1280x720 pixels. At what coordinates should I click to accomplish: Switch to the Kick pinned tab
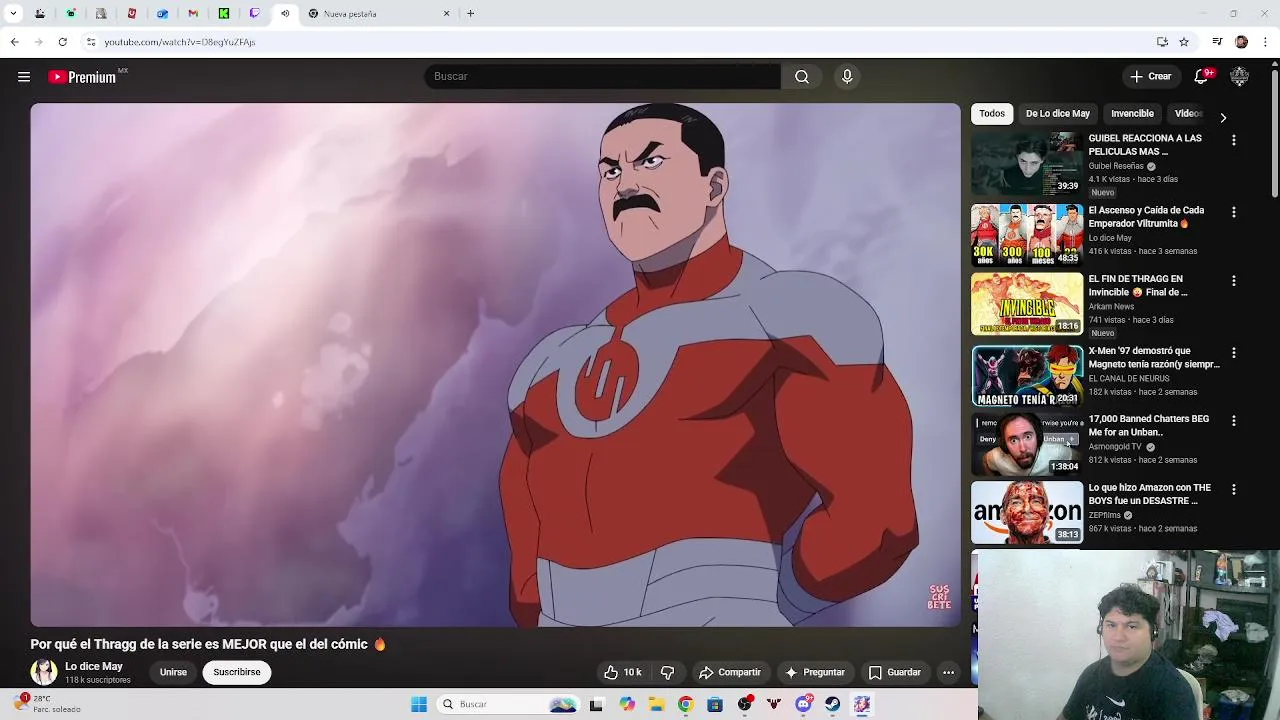click(x=224, y=14)
